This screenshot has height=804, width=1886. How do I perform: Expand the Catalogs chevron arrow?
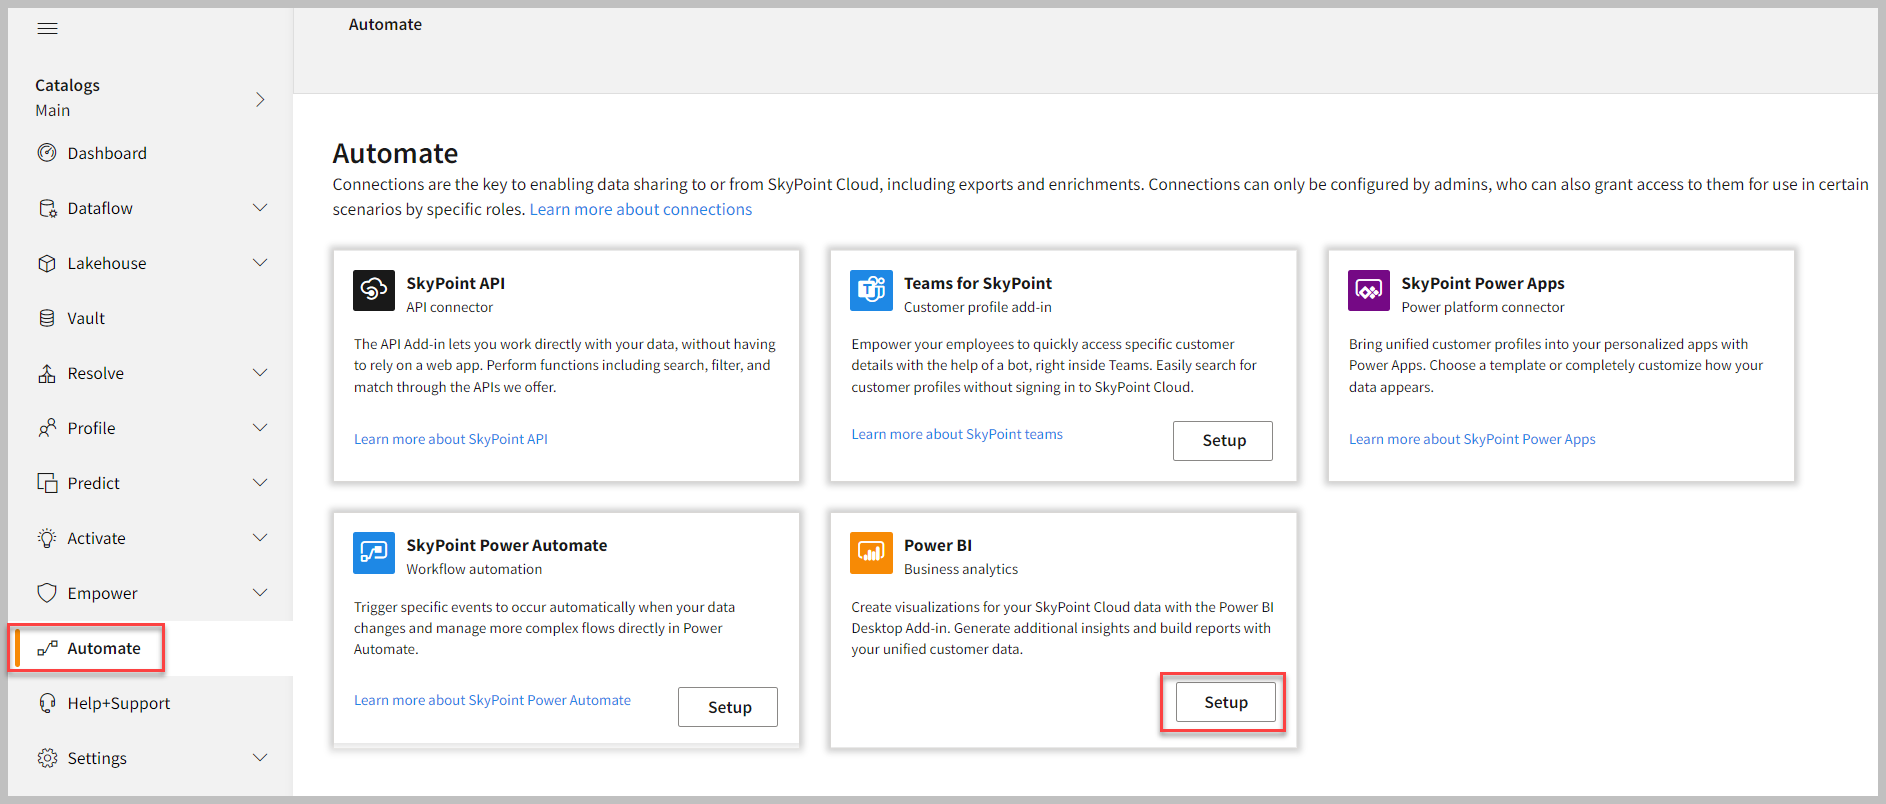coord(260,99)
